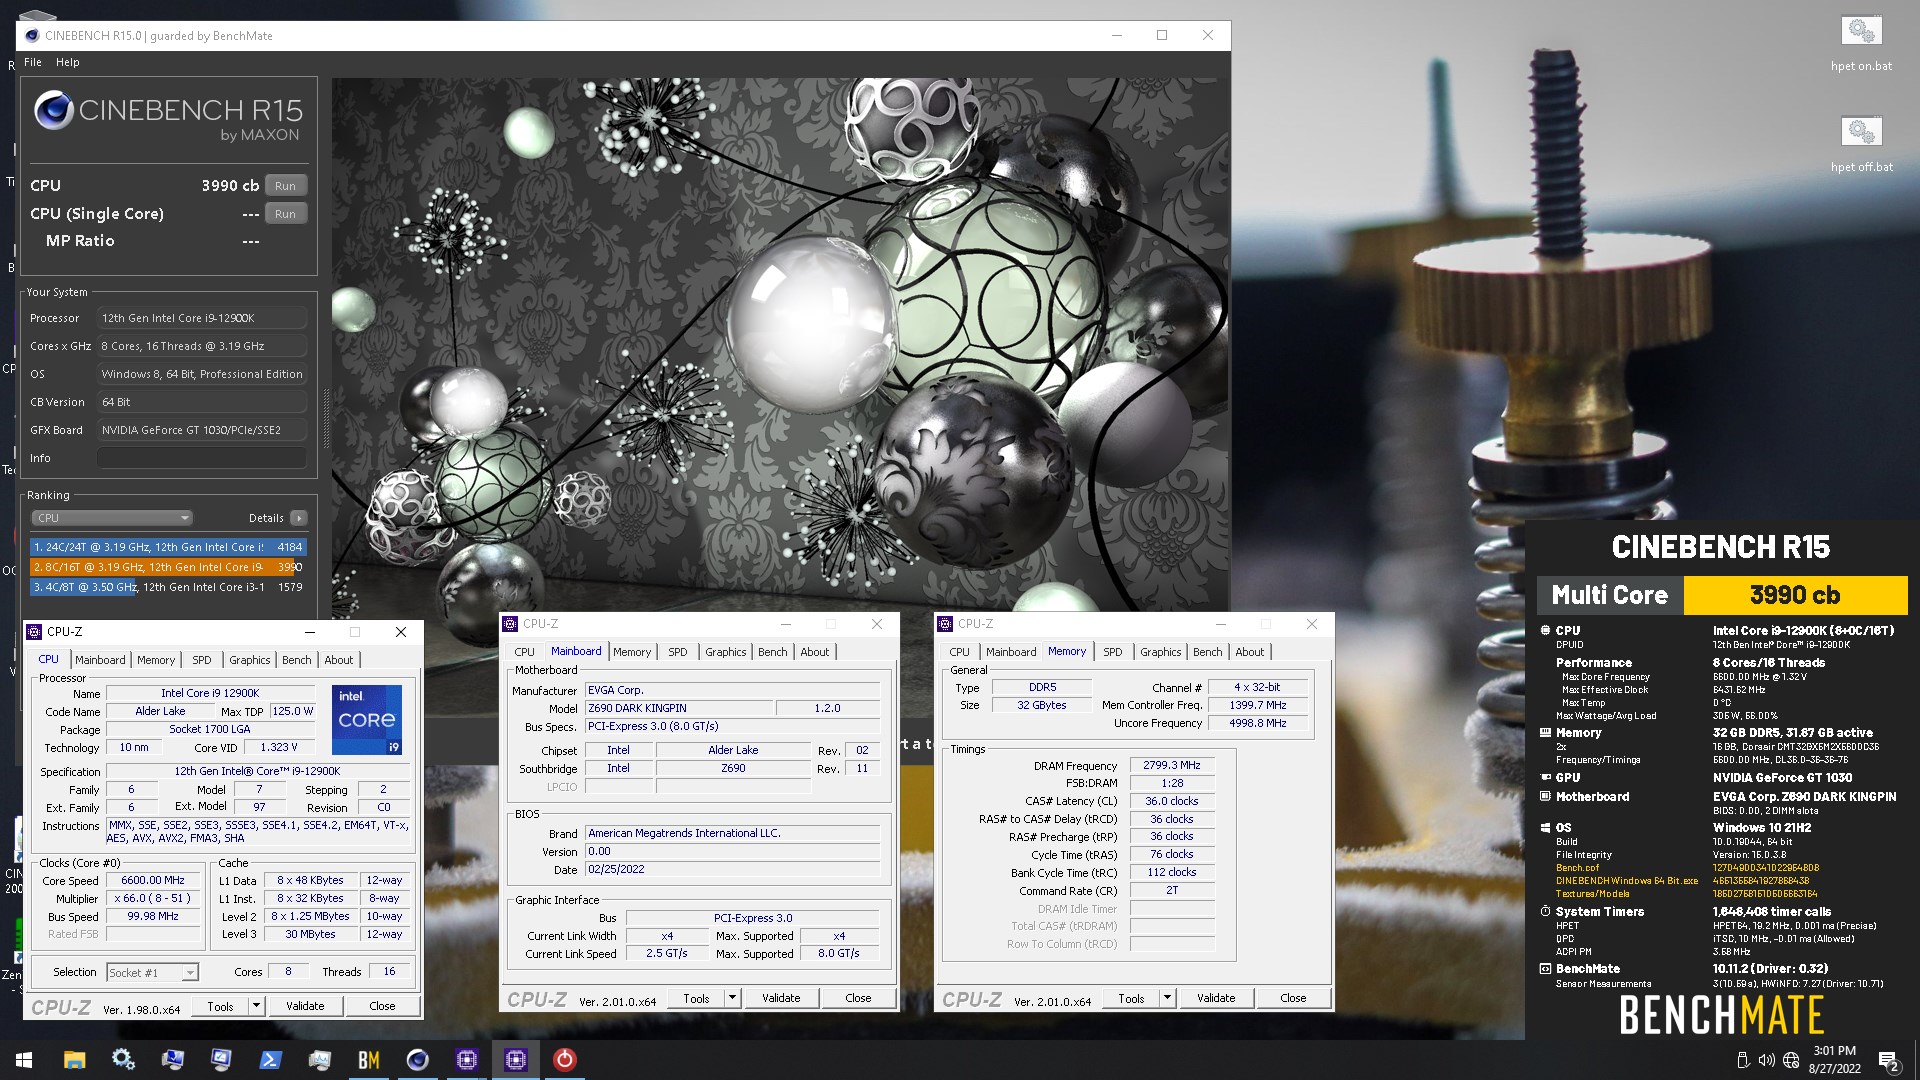This screenshot has height=1080, width=1920.
Task: Select ranking row 24C/24T 4184 score
Action: tap(168, 547)
